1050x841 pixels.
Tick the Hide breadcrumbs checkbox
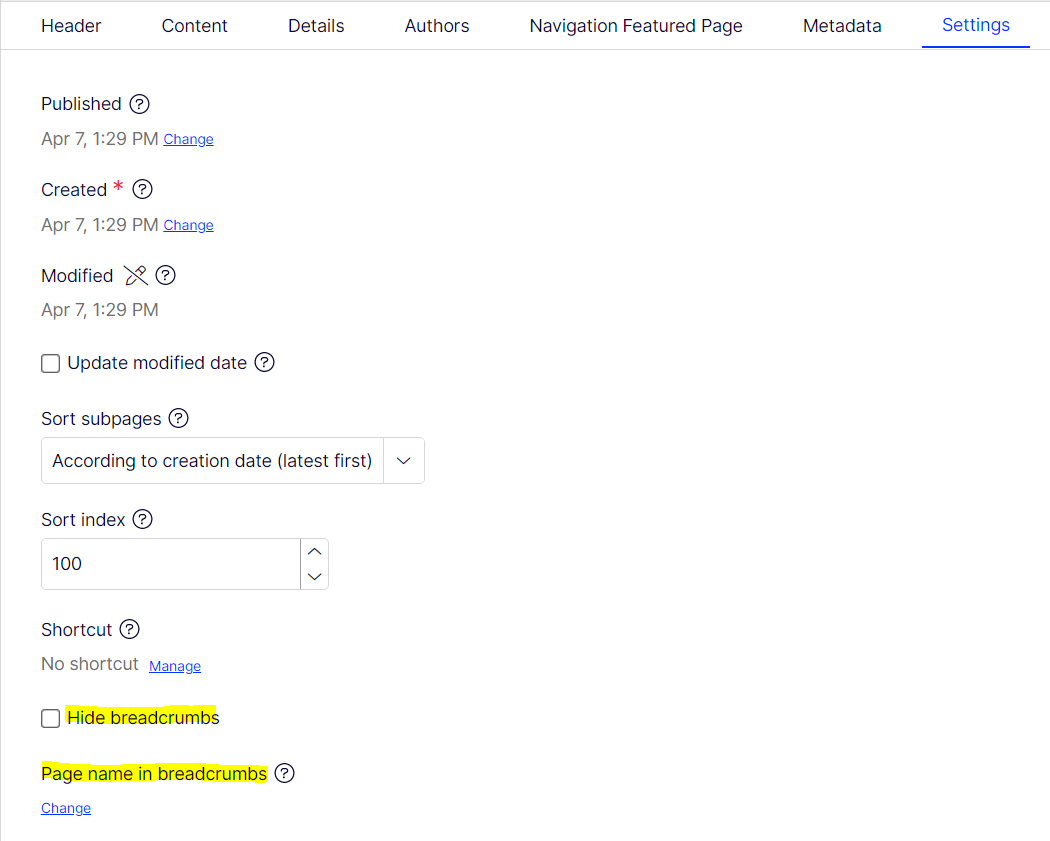pos(51,718)
